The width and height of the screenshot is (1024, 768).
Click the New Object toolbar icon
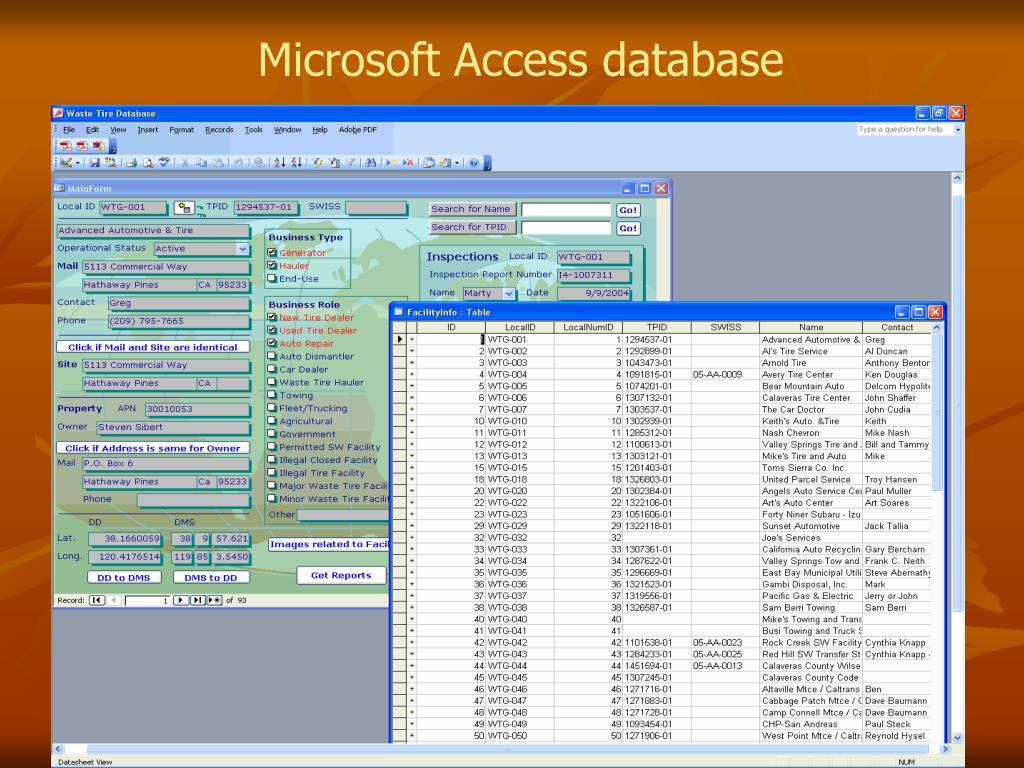tap(445, 163)
